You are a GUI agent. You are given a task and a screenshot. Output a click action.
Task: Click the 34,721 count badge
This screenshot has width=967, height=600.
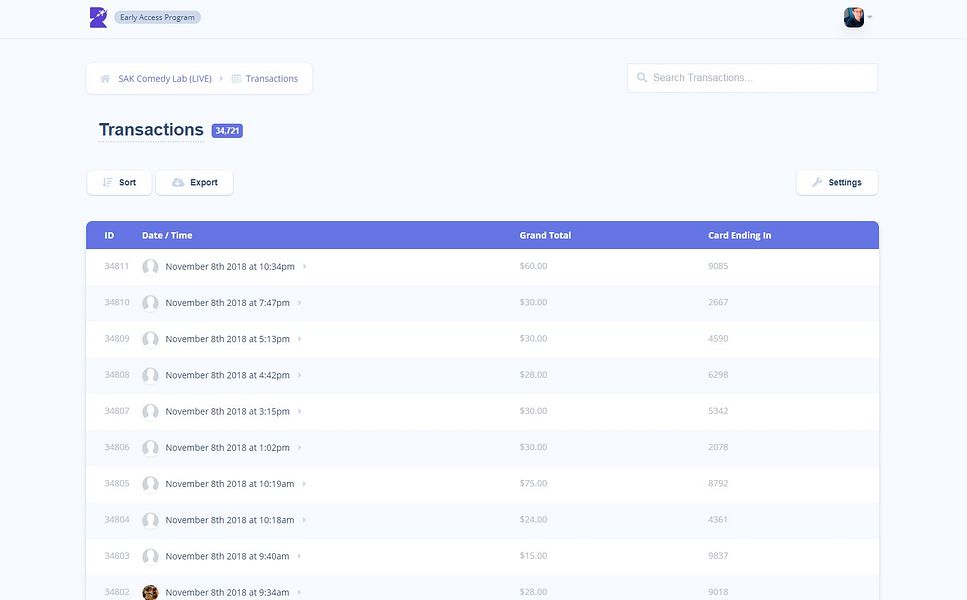click(227, 131)
